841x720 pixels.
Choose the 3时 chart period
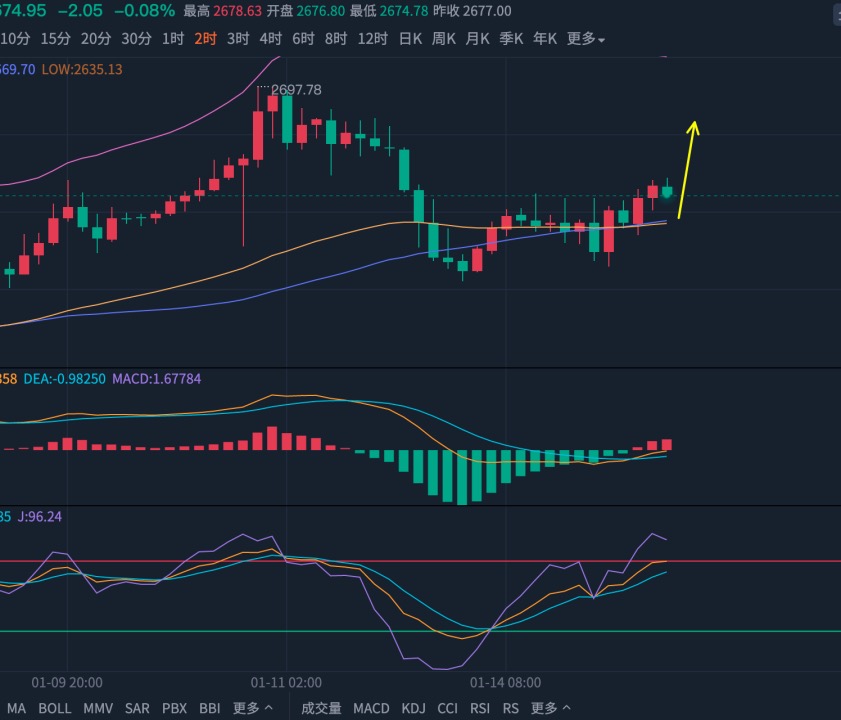point(238,39)
